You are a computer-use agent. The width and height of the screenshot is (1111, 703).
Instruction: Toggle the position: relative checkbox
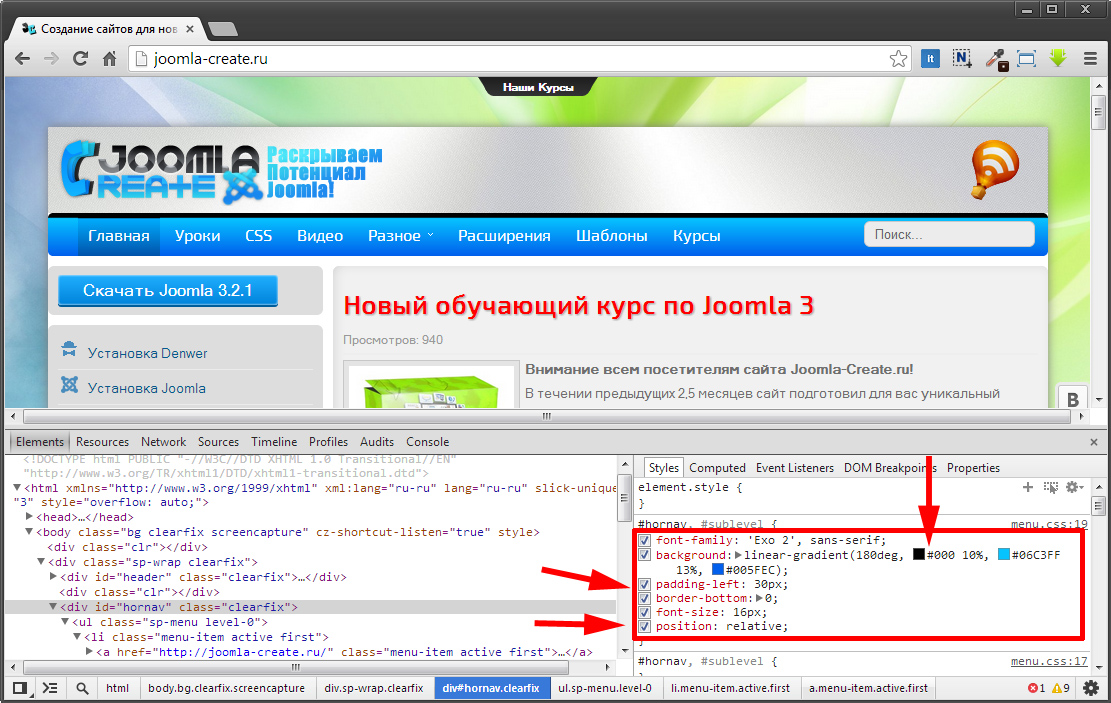pos(645,627)
